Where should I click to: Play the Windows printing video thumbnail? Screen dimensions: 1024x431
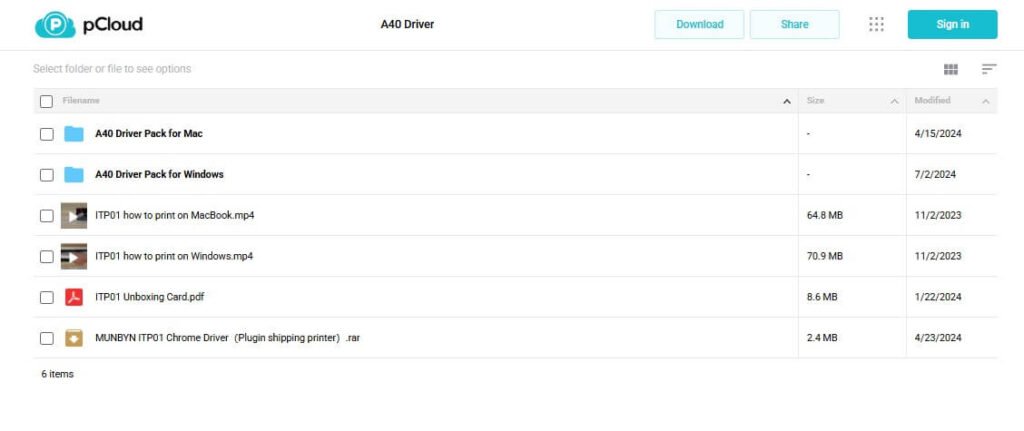click(74, 257)
